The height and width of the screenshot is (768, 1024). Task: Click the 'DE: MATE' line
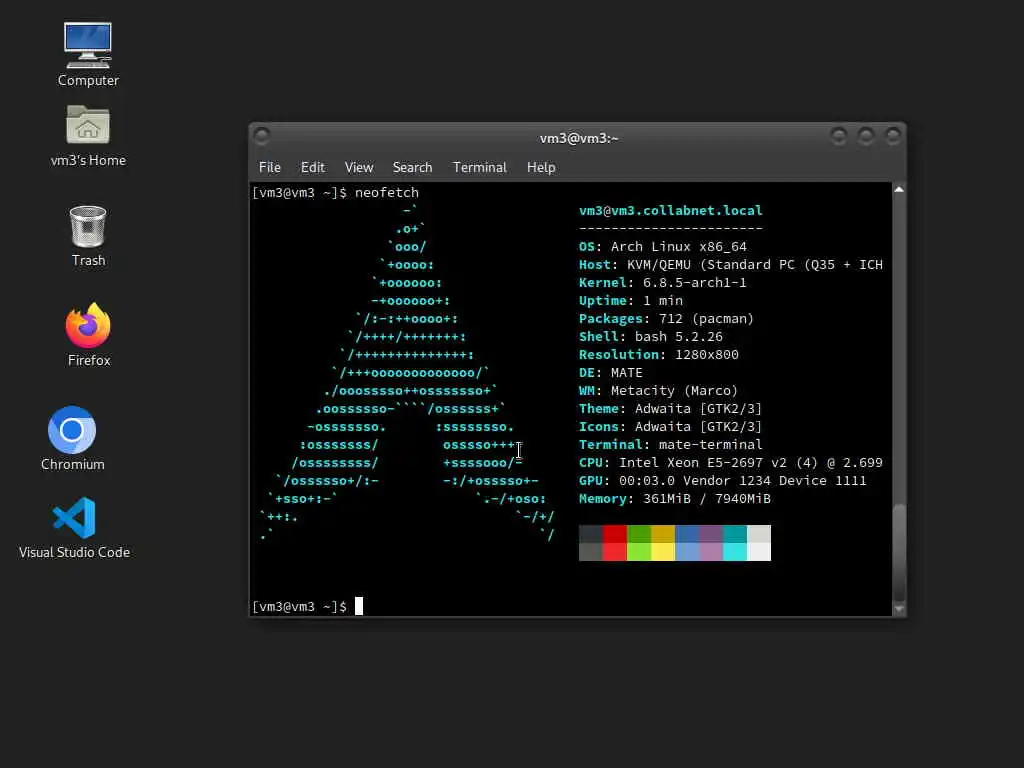pos(611,373)
